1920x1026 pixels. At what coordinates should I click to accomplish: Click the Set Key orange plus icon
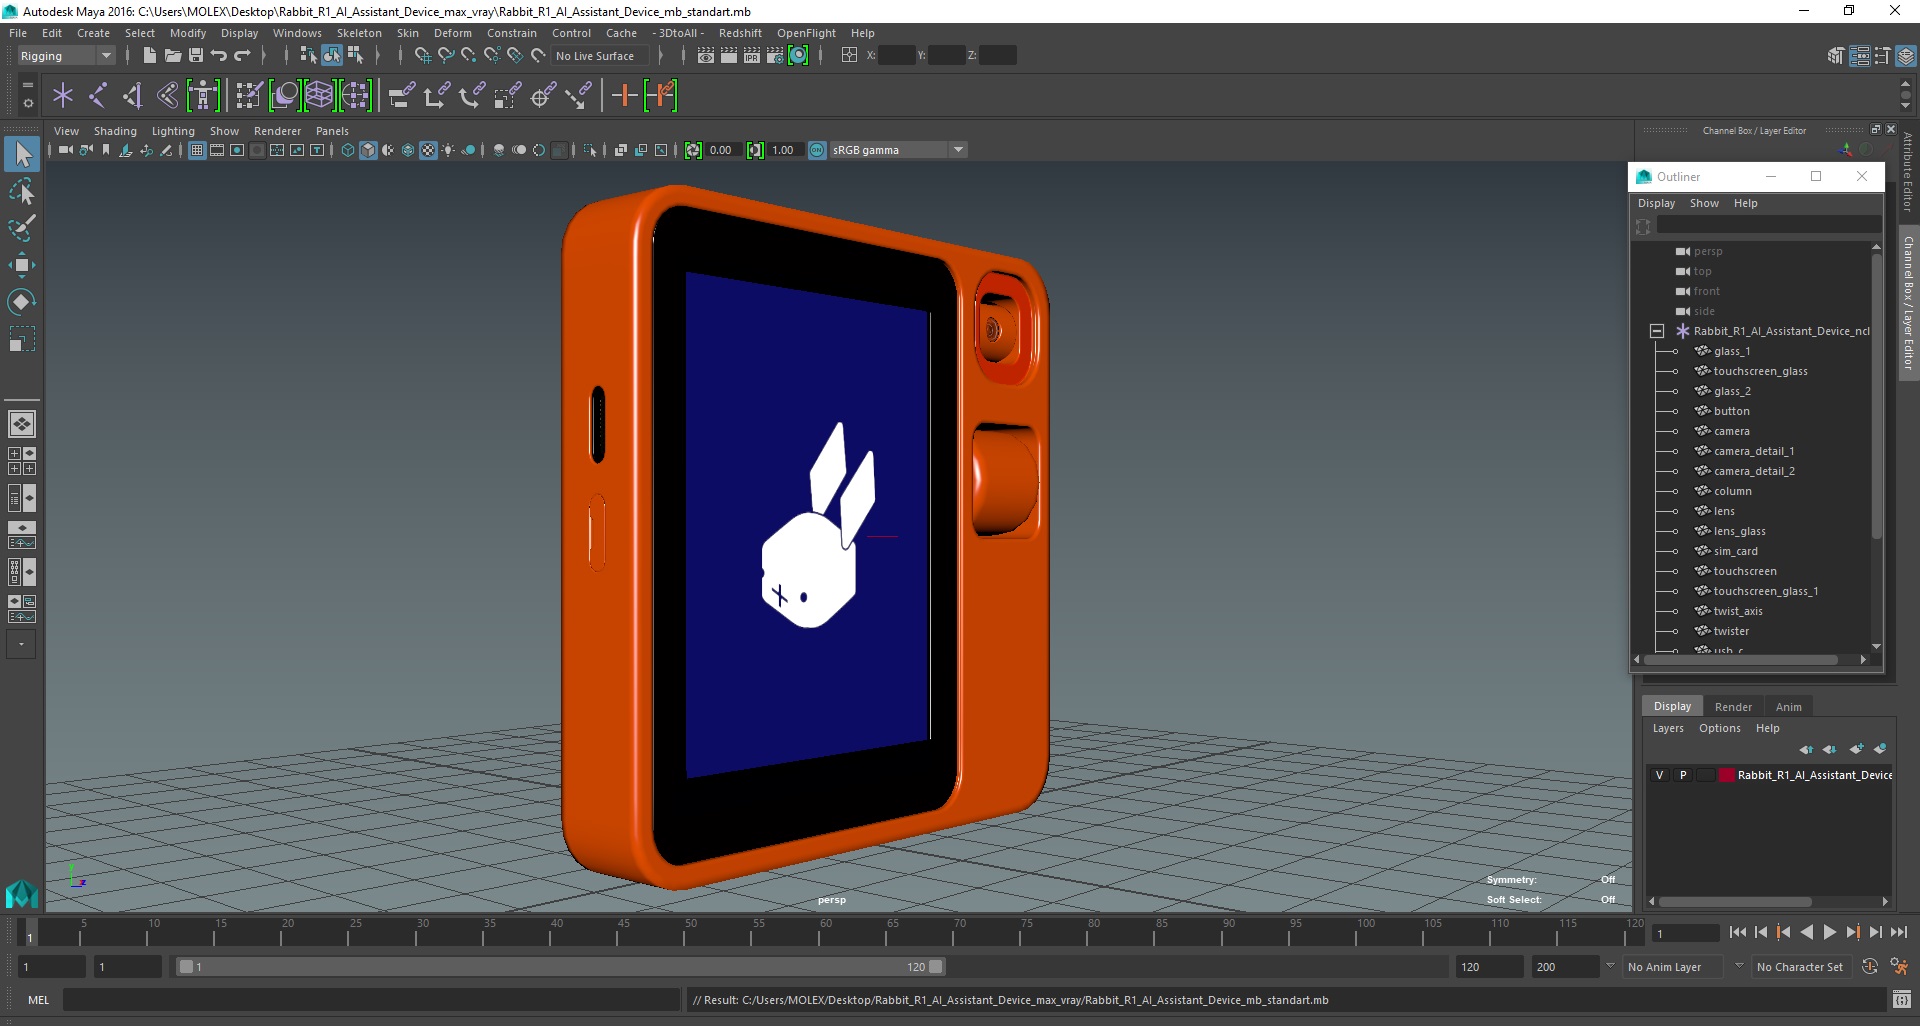tap(625, 96)
